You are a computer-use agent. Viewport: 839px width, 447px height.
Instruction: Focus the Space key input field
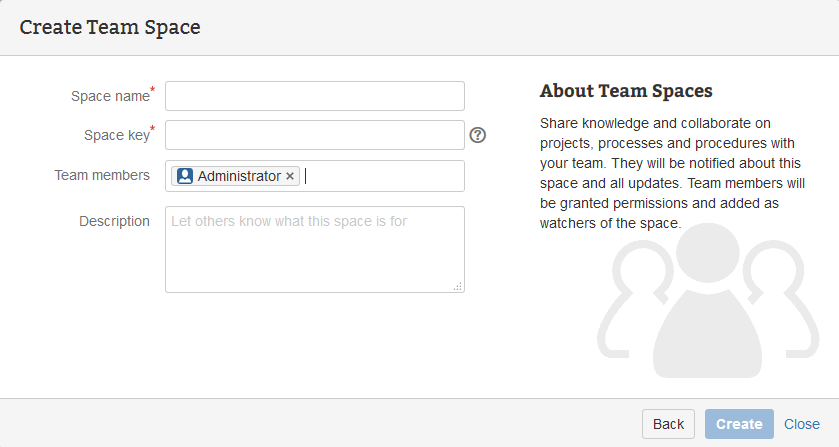(315, 135)
